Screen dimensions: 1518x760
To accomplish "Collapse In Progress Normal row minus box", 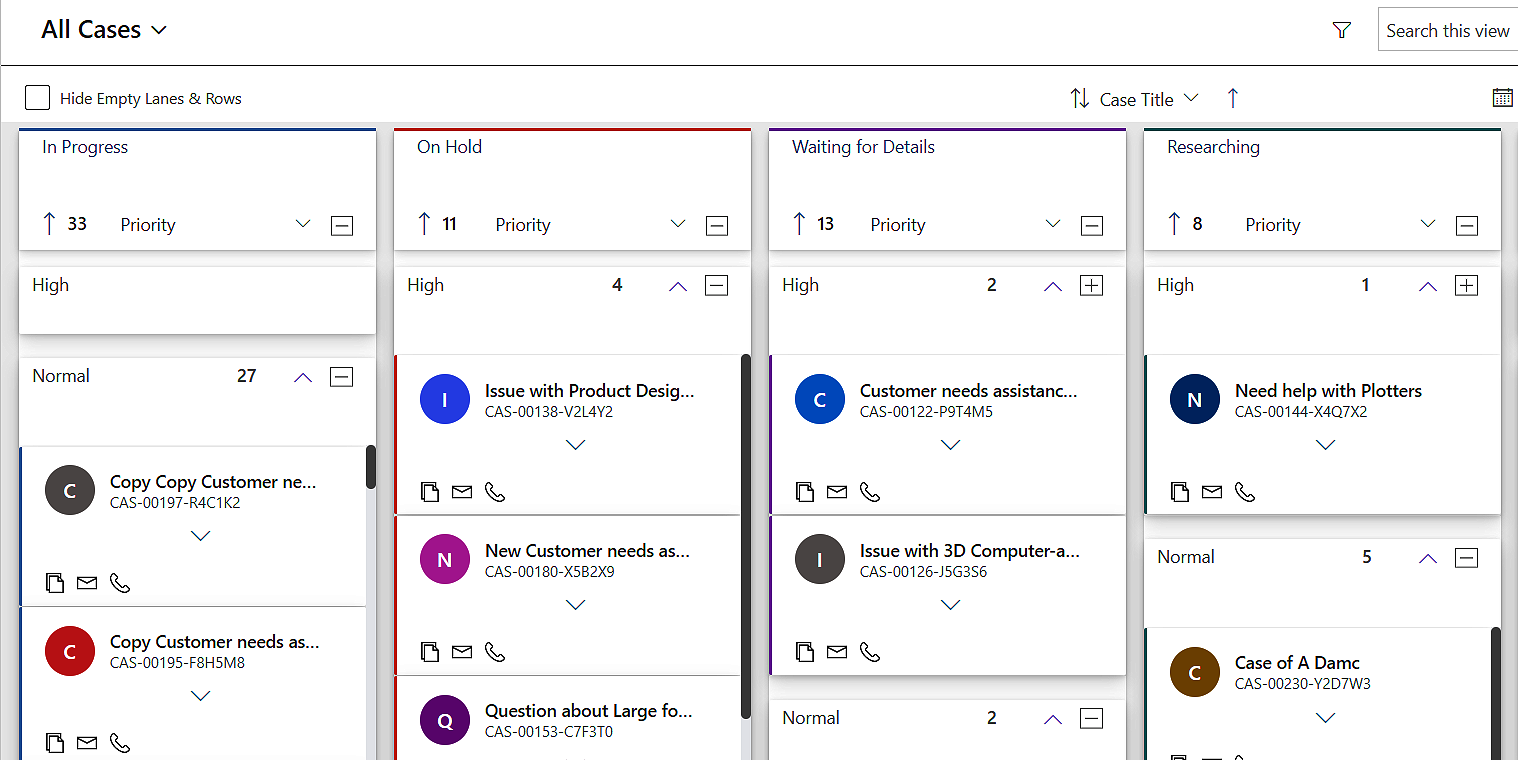I will coord(342,377).
